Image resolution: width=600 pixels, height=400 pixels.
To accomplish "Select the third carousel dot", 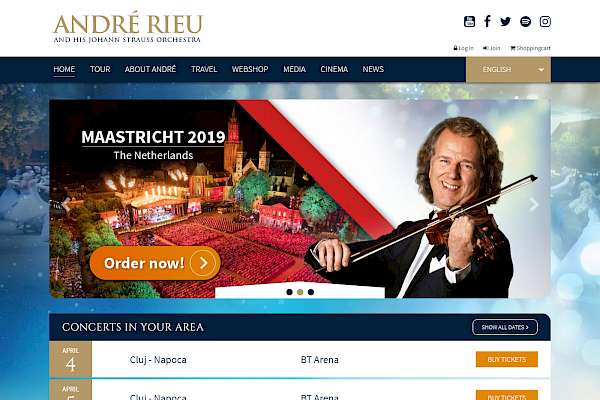I will point(311,292).
